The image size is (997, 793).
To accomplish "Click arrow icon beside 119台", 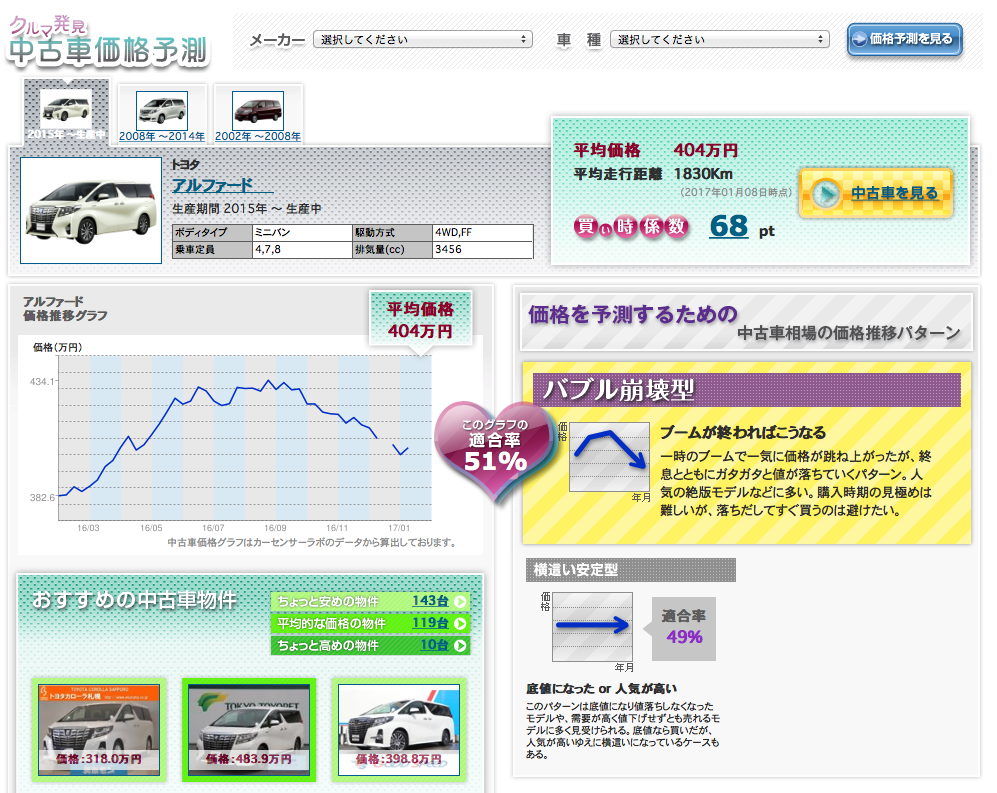I will (460, 623).
